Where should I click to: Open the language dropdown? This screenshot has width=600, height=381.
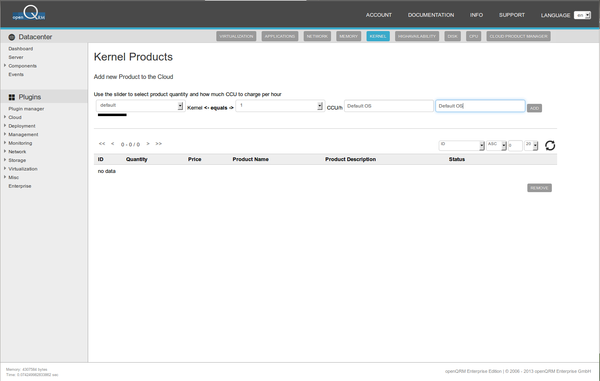pyautogui.click(x=582, y=15)
